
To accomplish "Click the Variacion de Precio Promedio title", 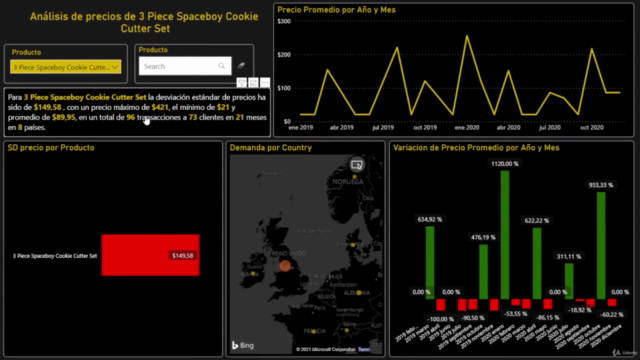I will (476, 148).
